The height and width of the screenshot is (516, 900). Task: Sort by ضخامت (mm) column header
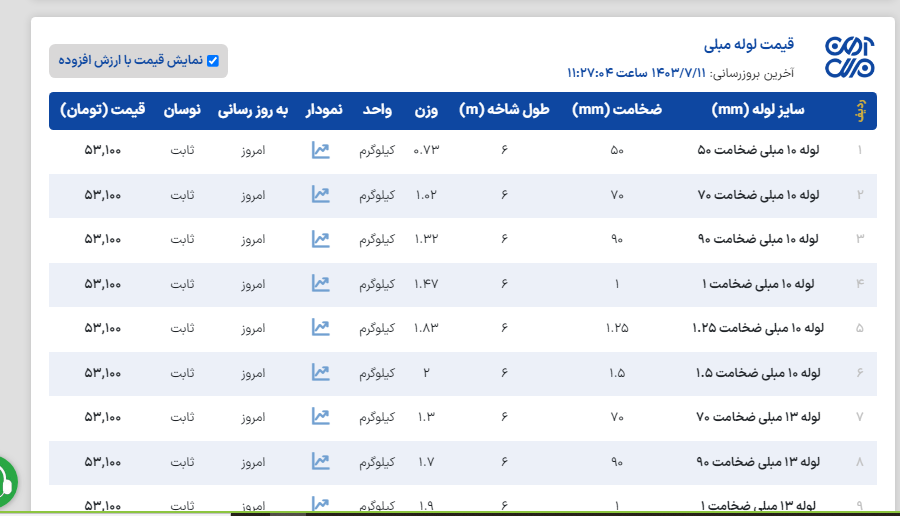[617, 110]
